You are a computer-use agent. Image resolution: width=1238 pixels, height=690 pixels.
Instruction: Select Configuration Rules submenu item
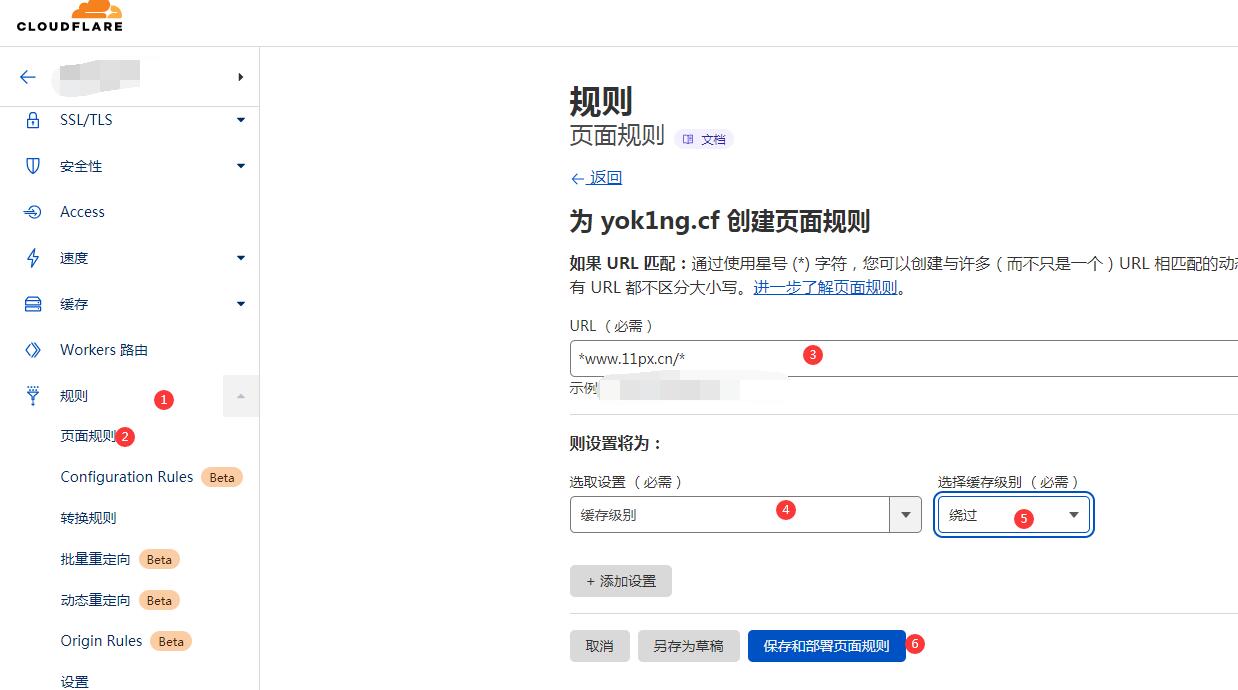click(127, 477)
